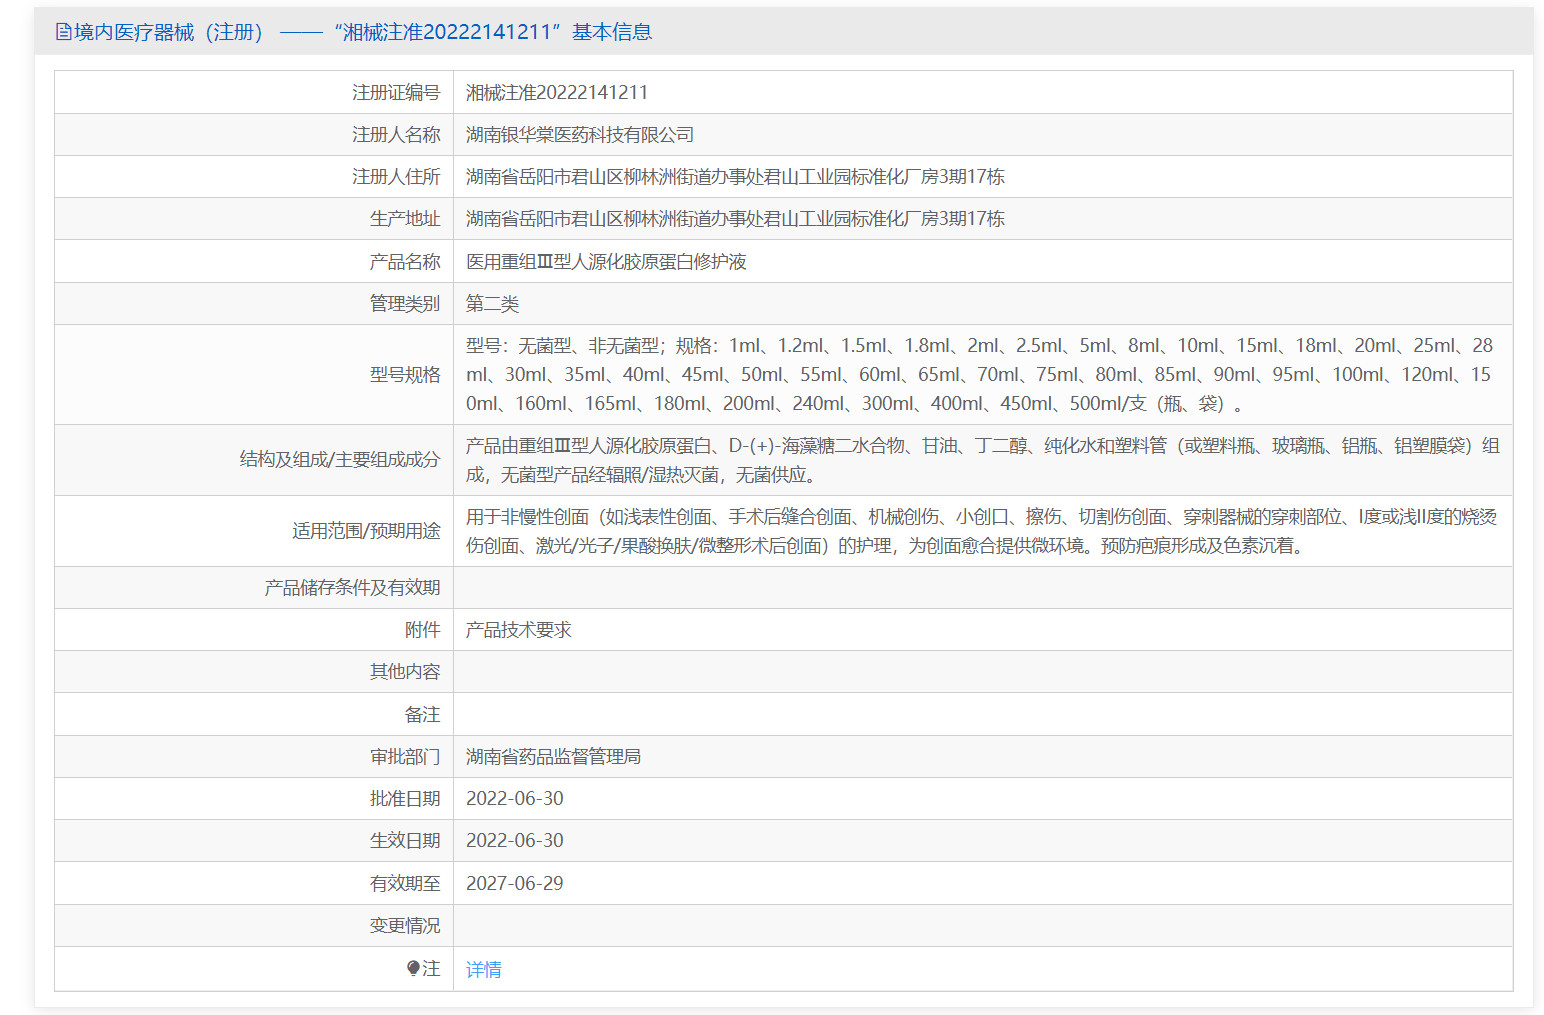Click the expiry date 2027-06-29
Viewport: 1544px width, 1015px height.
515,884
